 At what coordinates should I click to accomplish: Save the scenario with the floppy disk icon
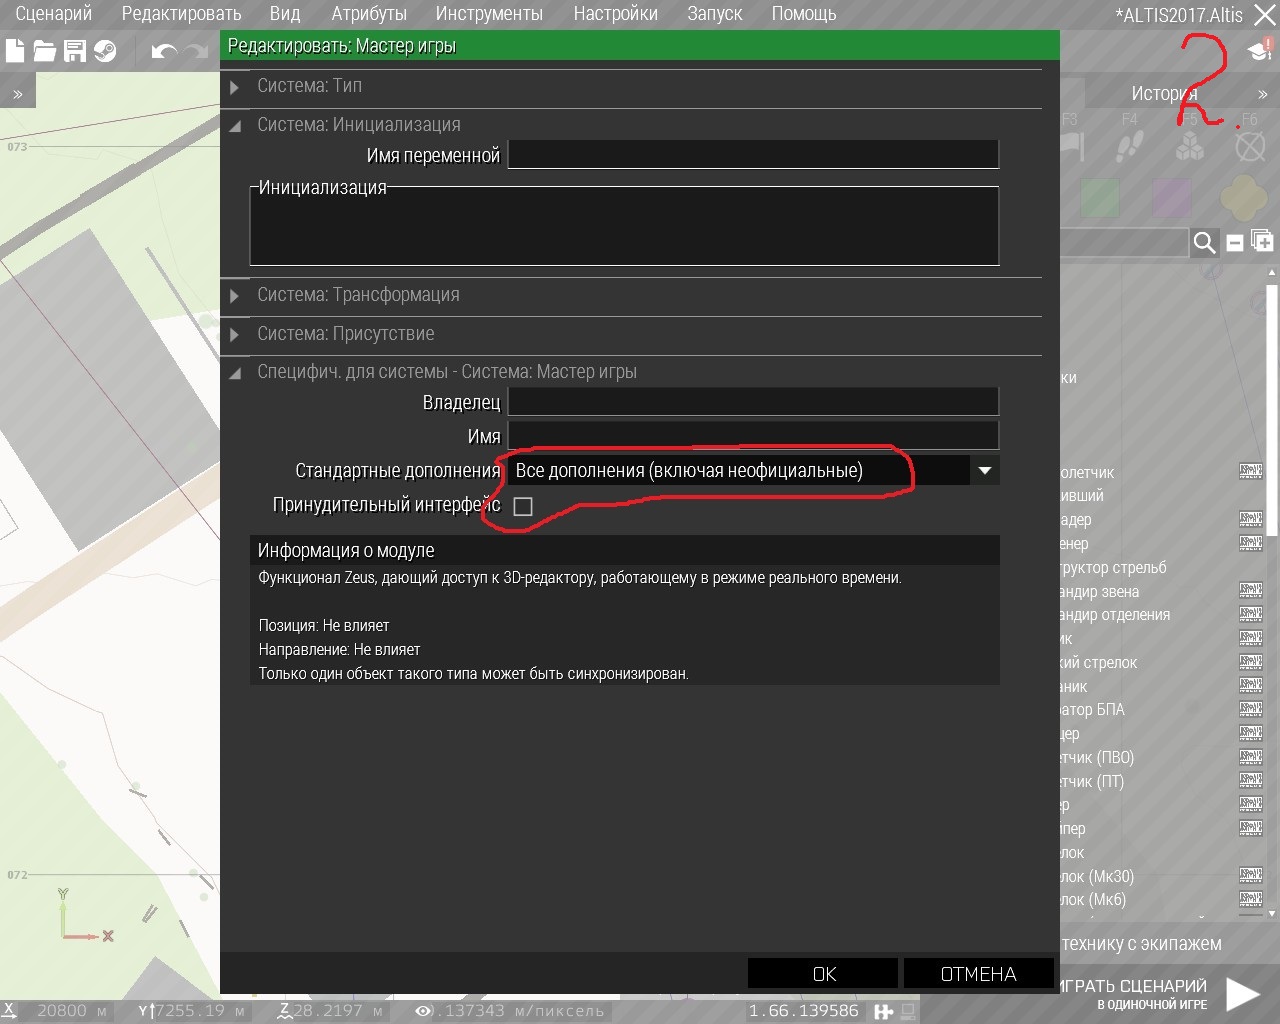click(x=75, y=51)
